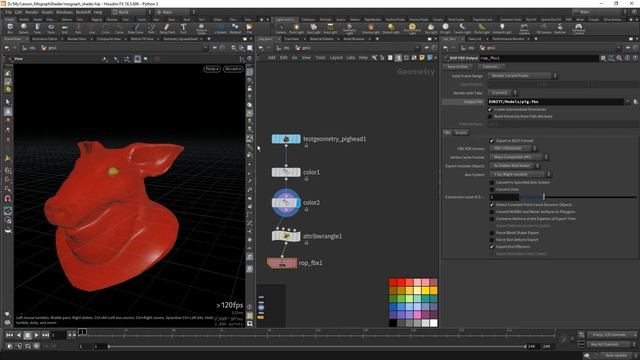The height and width of the screenshot is (360, 640).
Task: Select the Draw Curve shelf tool
Action: pos(136,28)
